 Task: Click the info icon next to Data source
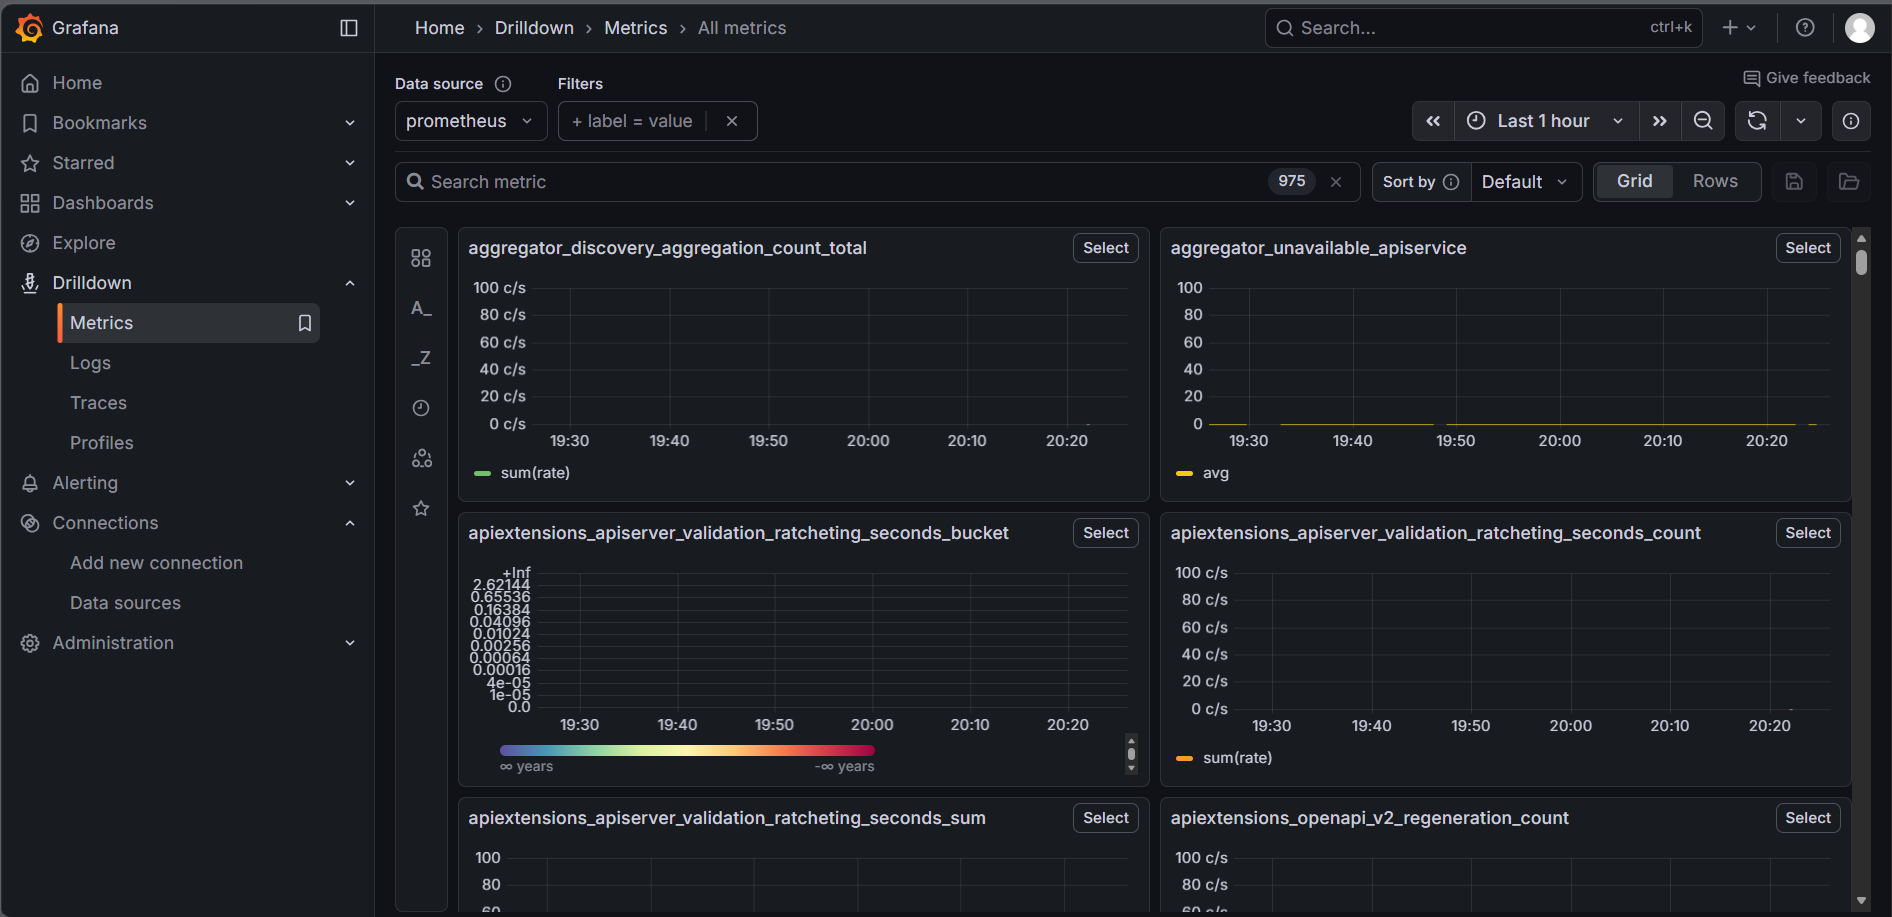(x=503, y=84)
